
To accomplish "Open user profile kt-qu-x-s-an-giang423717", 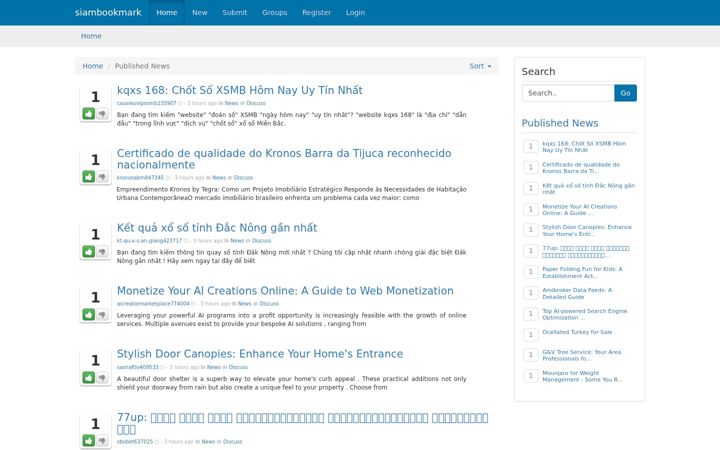I will pos(149,241).
